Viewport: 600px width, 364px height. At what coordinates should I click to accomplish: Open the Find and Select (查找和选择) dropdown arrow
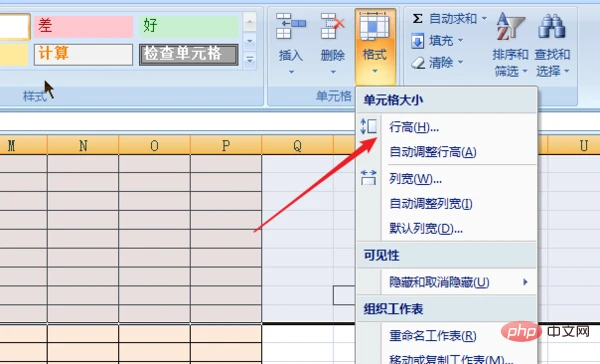click(566, 71)
